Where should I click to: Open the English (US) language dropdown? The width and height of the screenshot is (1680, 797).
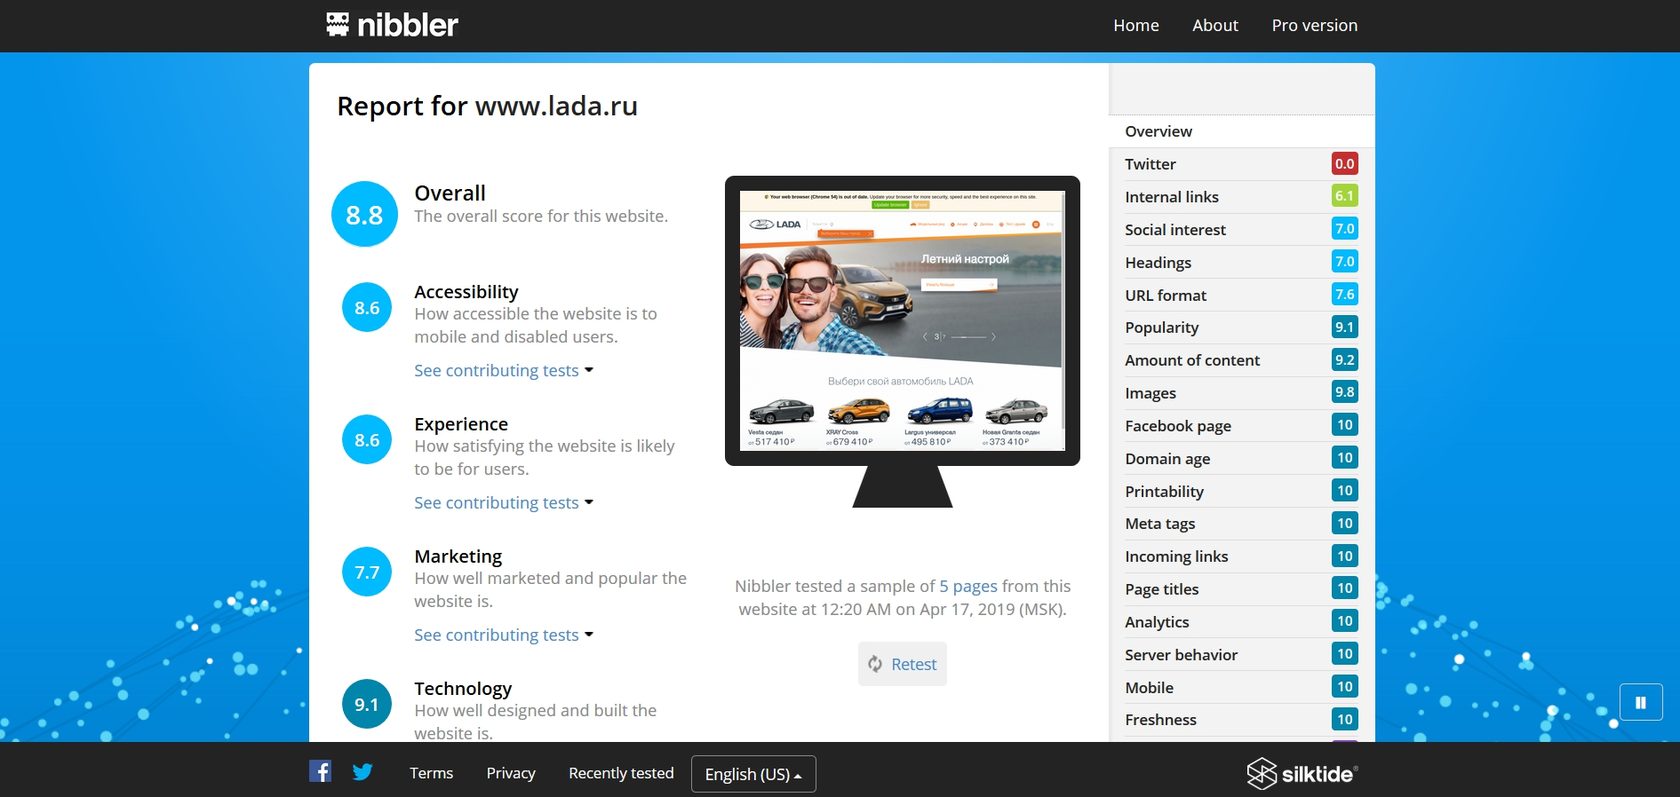(x=753, y=774)
